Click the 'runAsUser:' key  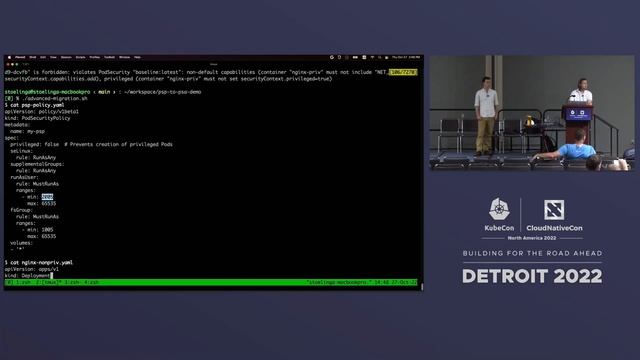pyautogui.click(x=24, y=177)
